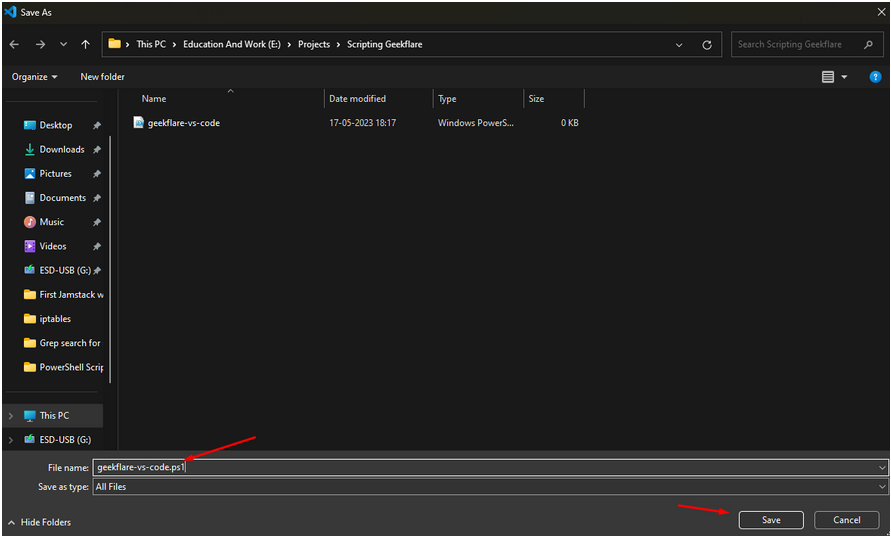This screenshot has height=538, width=891.
Task: Open the PowerShell Scrip folder
Action: 63,367
